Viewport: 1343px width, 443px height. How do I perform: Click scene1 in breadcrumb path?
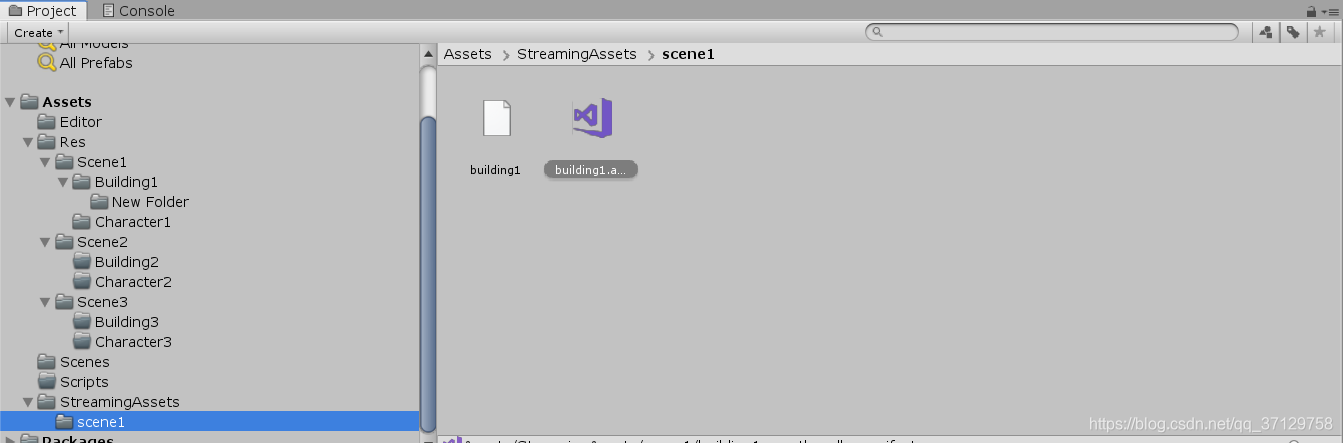click(x=688, y=54)
